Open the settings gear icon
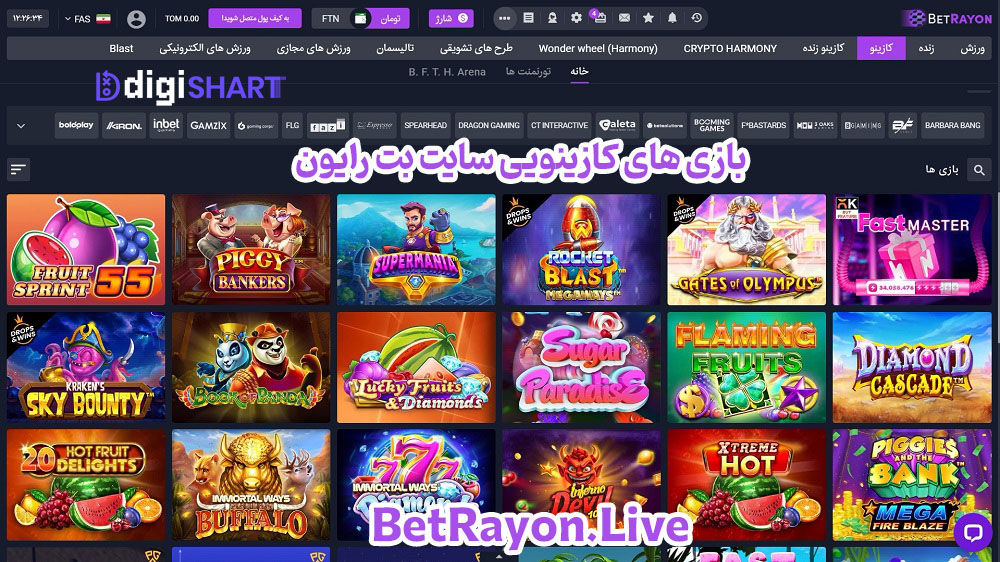Screen dimensions: 1000x562 click(x=576, y=18)
